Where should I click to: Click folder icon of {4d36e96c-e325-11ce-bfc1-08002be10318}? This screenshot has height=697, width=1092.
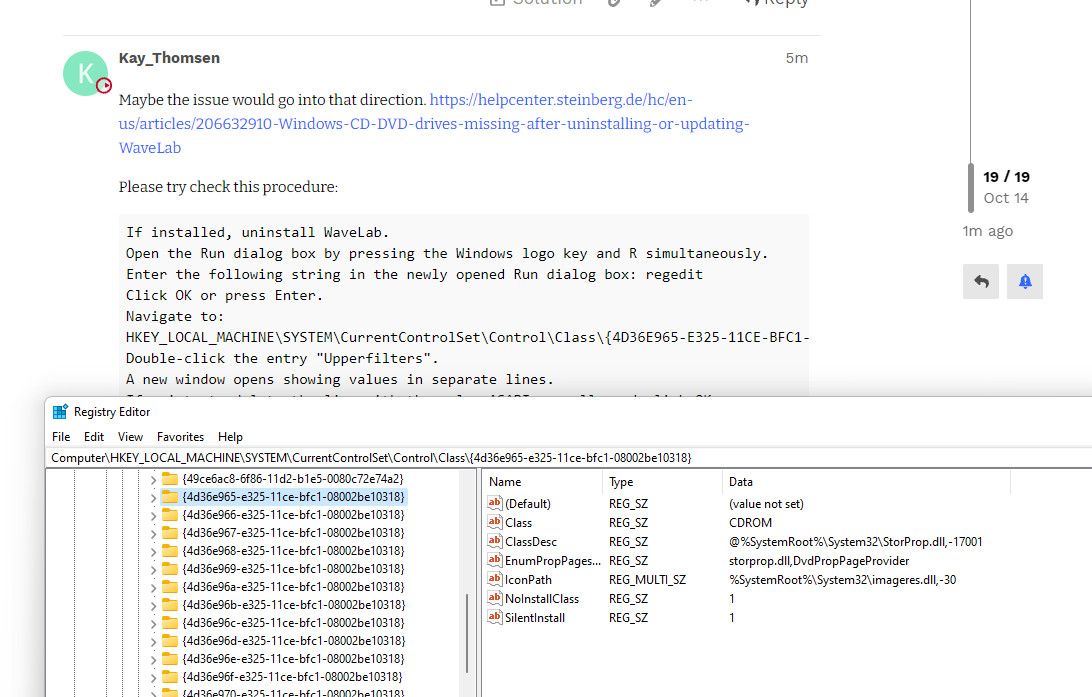pyautogui.click(x=170, y=622)
